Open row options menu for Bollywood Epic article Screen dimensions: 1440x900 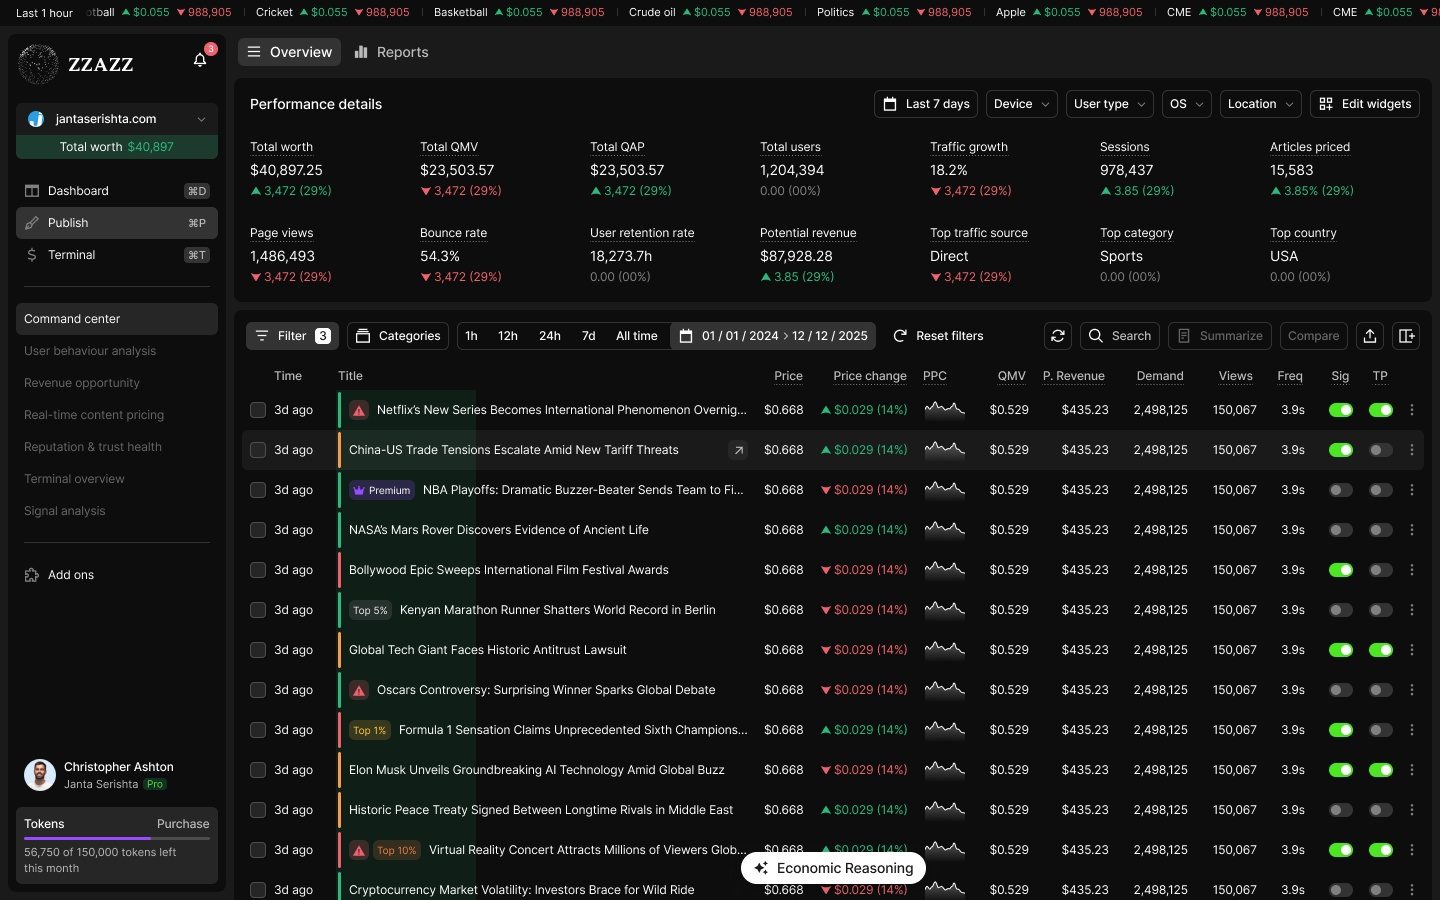click(x=1412, y=570)
